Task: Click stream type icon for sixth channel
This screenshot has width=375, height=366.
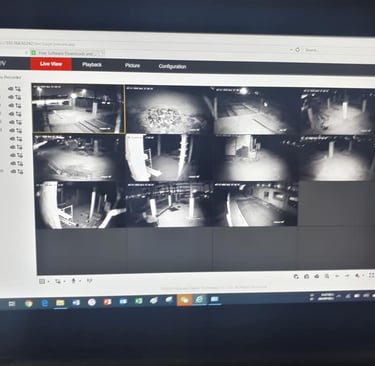Action: click(19, 131)
